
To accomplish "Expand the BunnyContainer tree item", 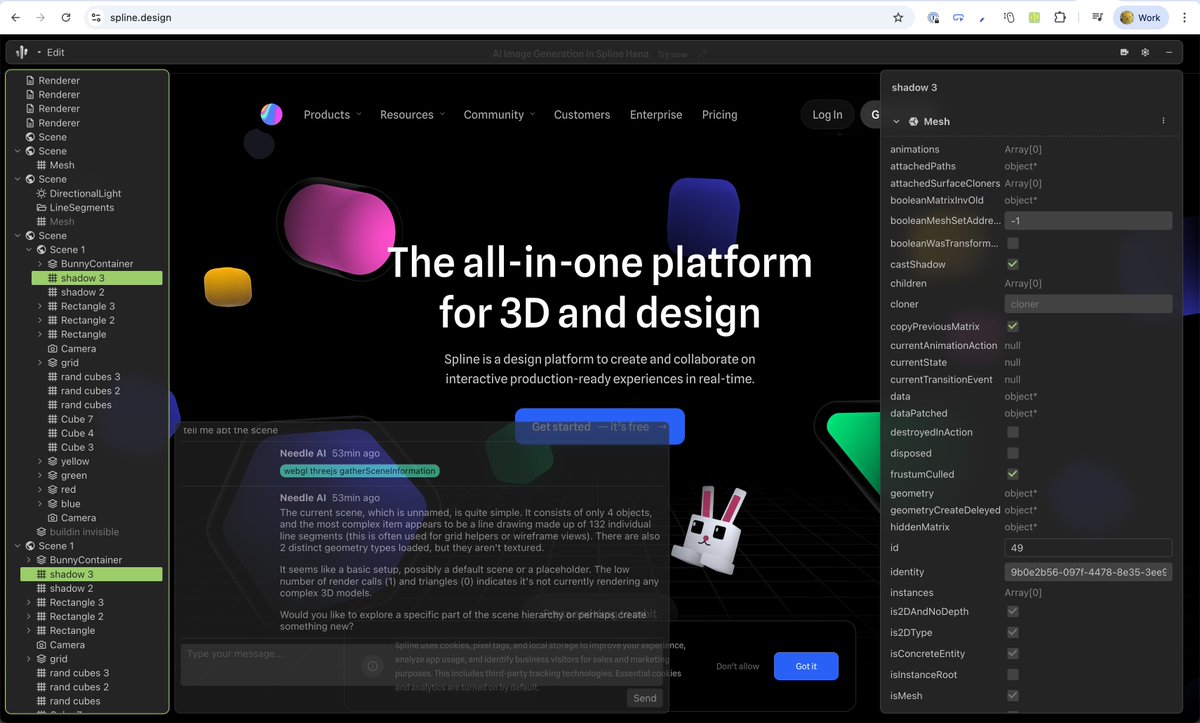I will 42,263.
